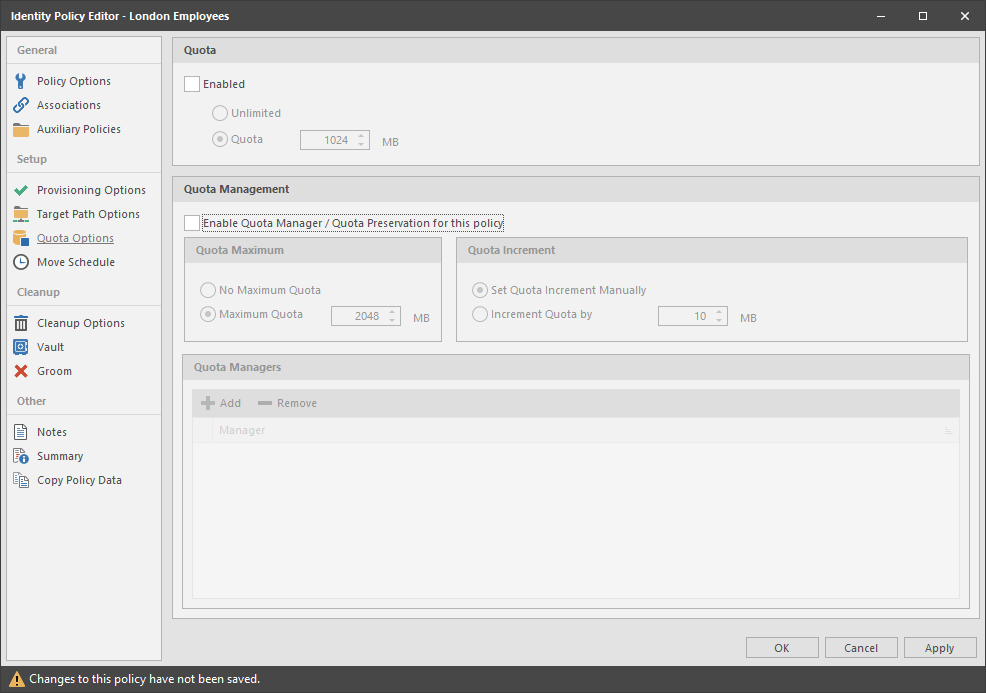Increase the increment quota value 10
The image size is (986, 693).
(x=719, y=311)
